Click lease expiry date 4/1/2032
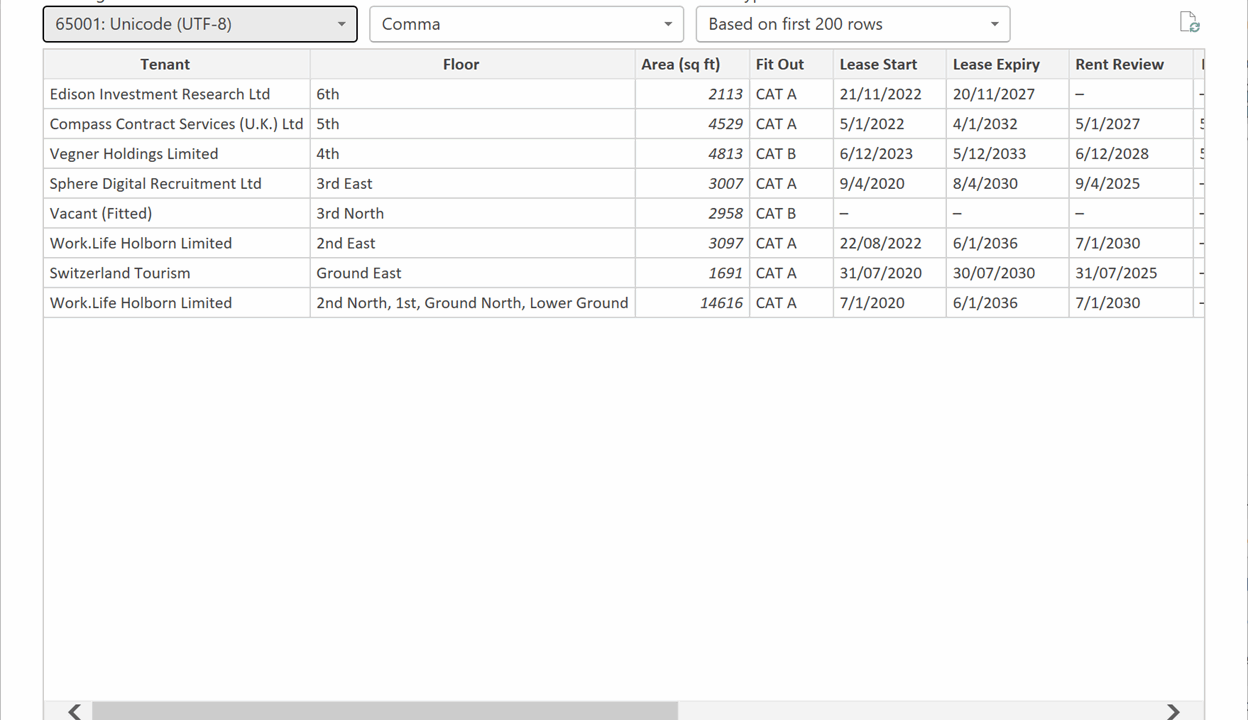Screen dimensions: 1248x720 pos(1007,124)
